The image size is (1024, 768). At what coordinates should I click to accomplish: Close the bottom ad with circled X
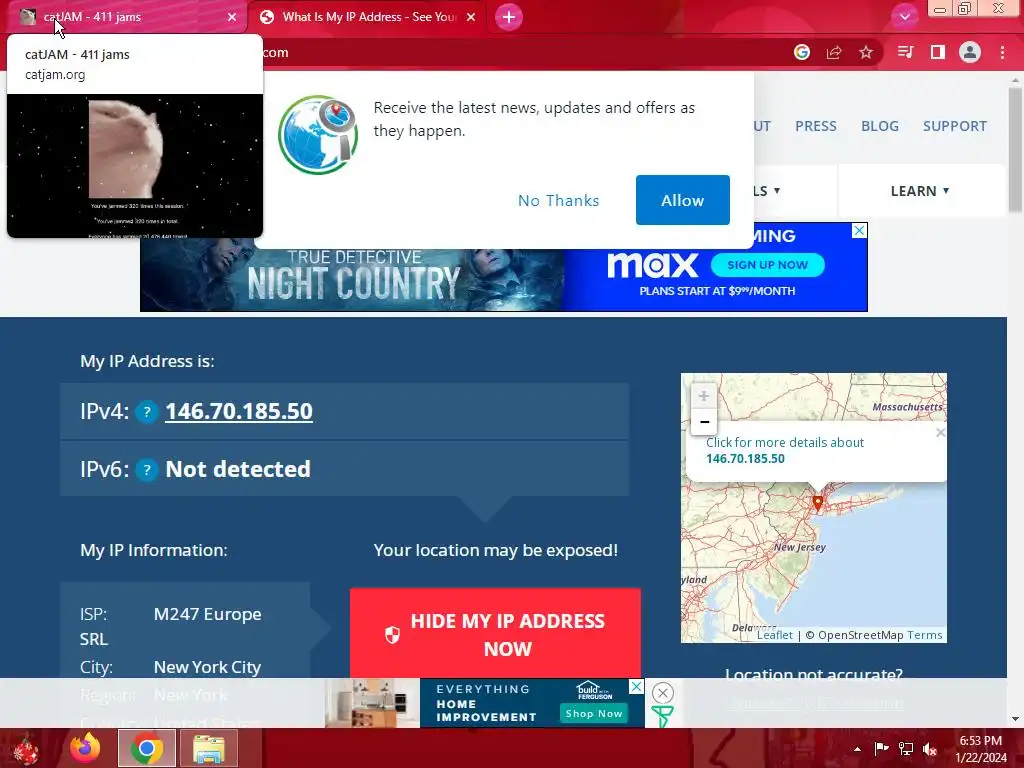coord(662,692)
